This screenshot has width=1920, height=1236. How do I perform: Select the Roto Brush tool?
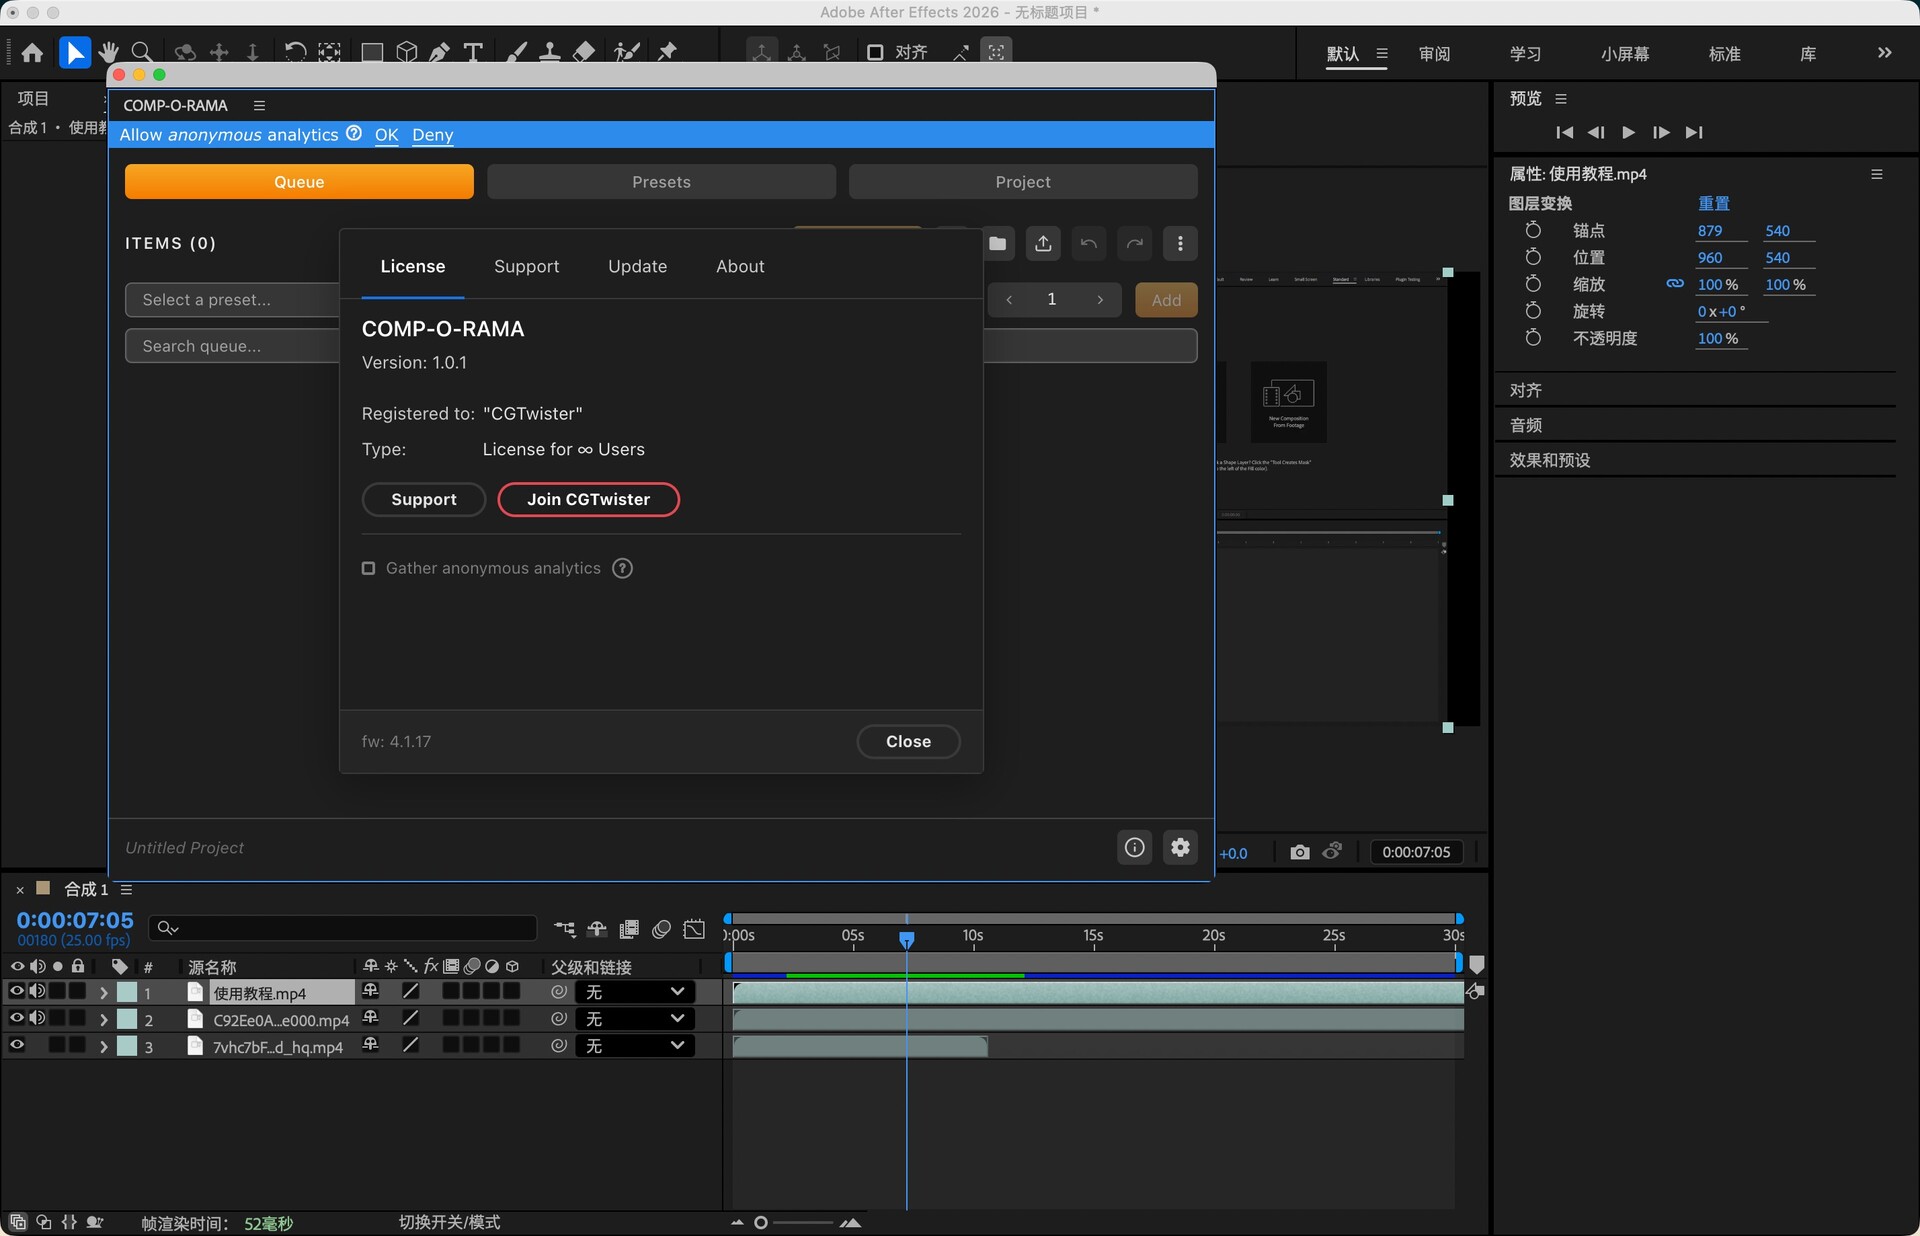(627, 52)
